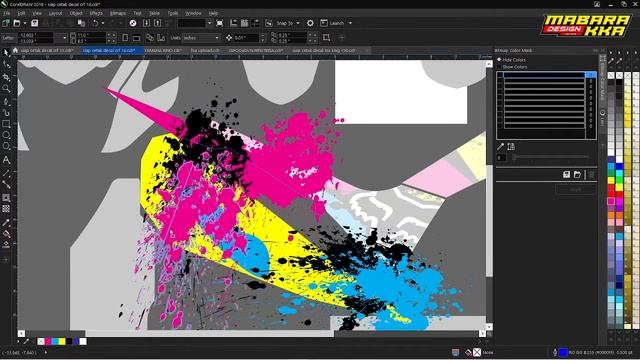The width and height of the screenshot is (640, 360).
Task: Tick the first color mask row checkbox
Action: [500, 75]
